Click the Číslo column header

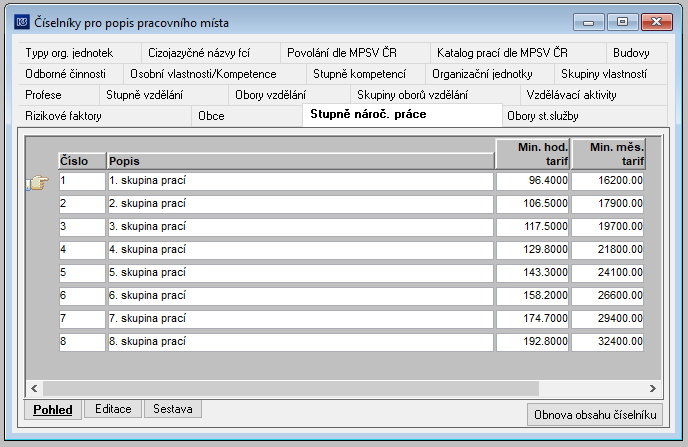(x=82, y=161)
